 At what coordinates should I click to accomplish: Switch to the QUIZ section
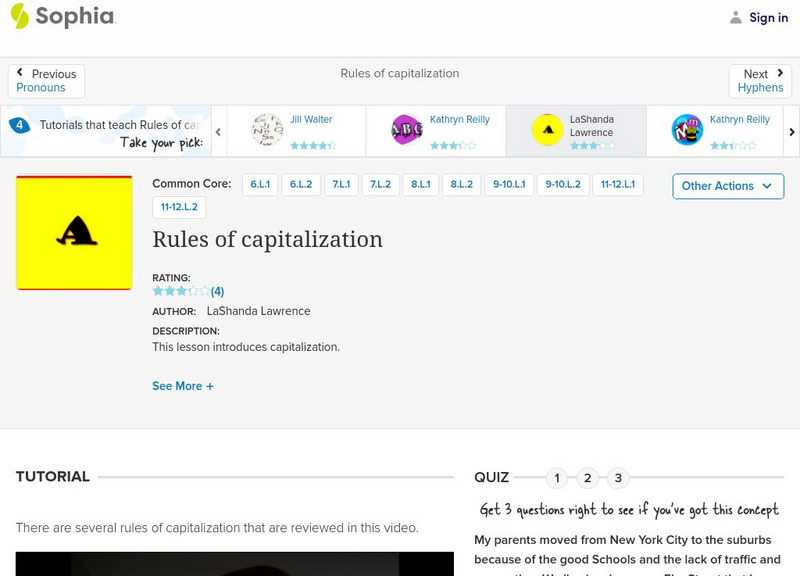coord(493,477)
